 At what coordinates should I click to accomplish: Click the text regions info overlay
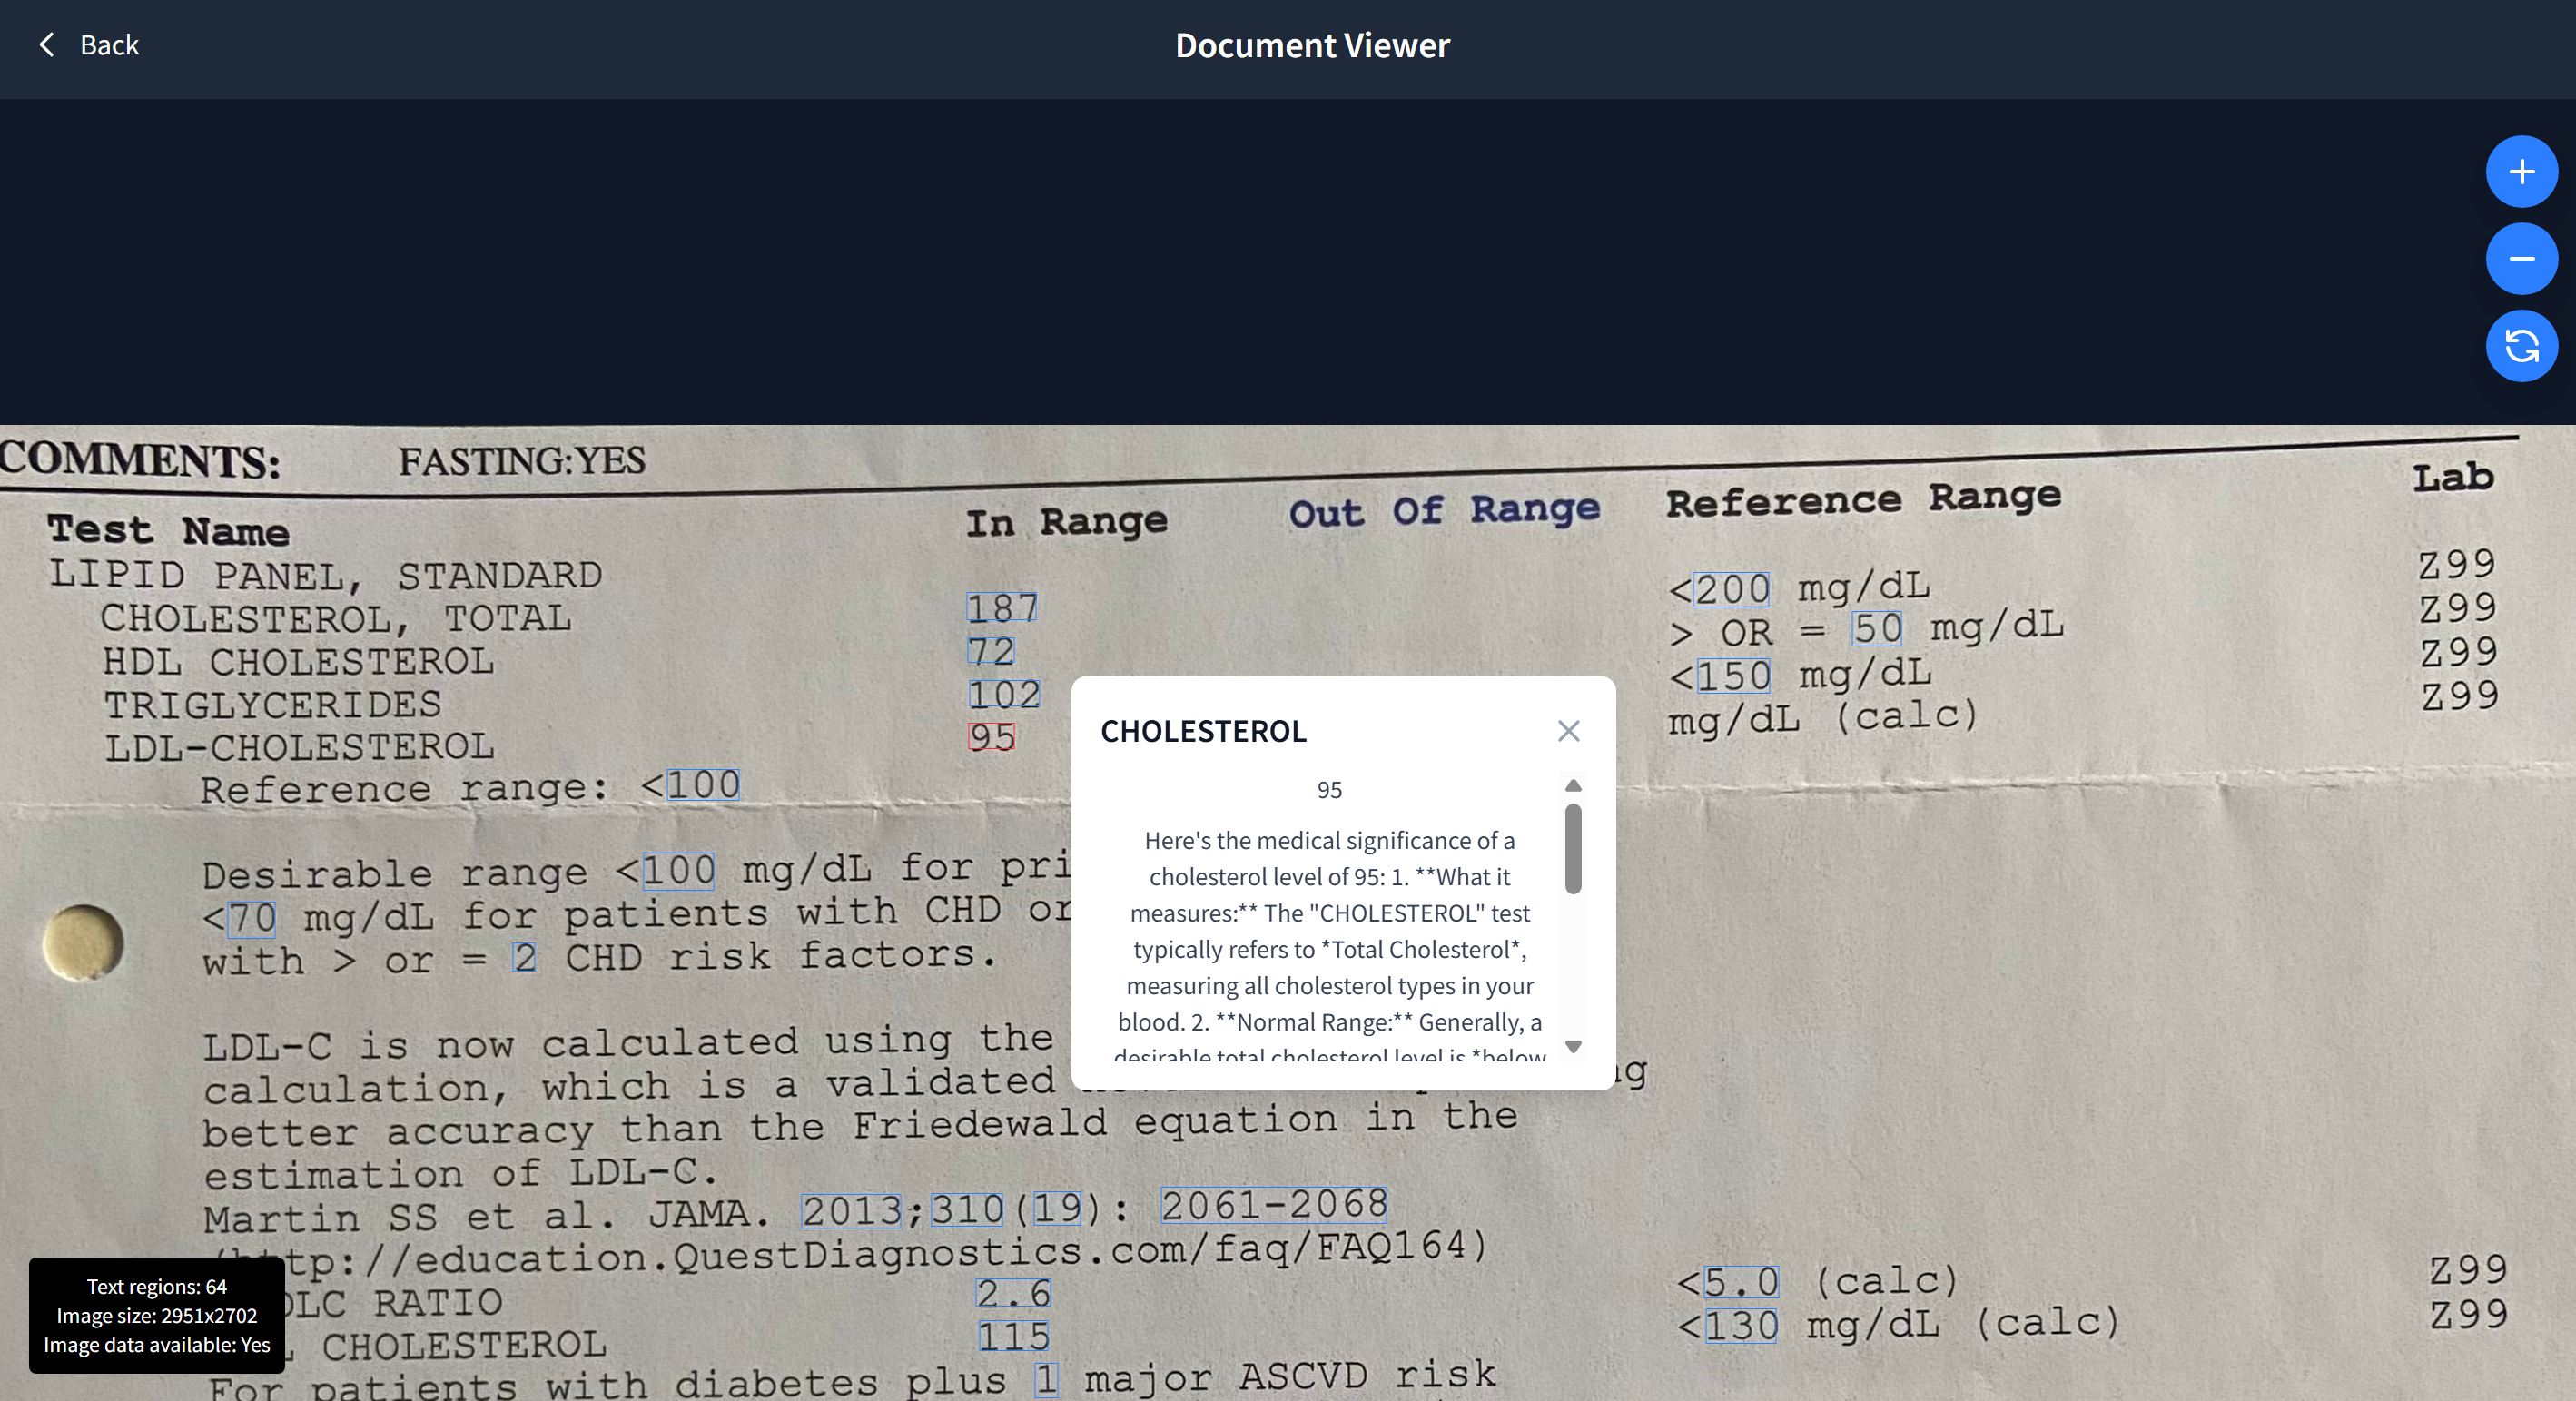(x=157, y=1315)
